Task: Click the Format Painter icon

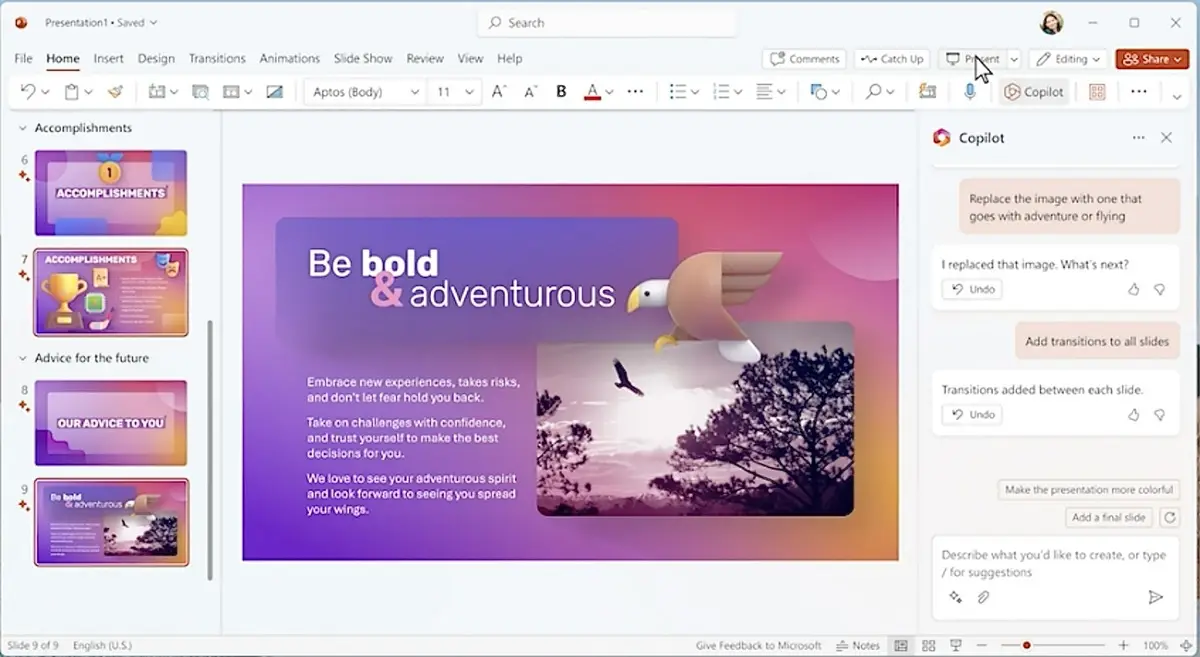Action: click(115, 92)
